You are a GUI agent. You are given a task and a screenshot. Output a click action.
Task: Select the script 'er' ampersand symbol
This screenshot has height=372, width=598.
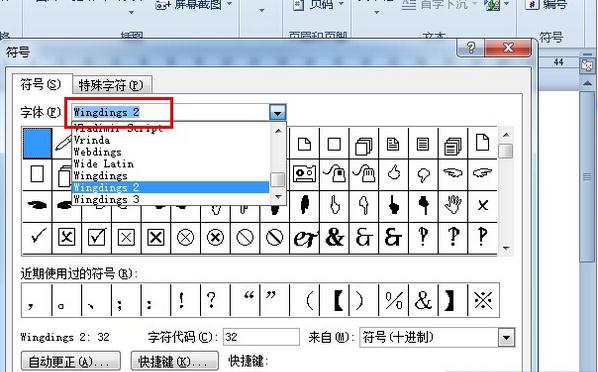304,238
